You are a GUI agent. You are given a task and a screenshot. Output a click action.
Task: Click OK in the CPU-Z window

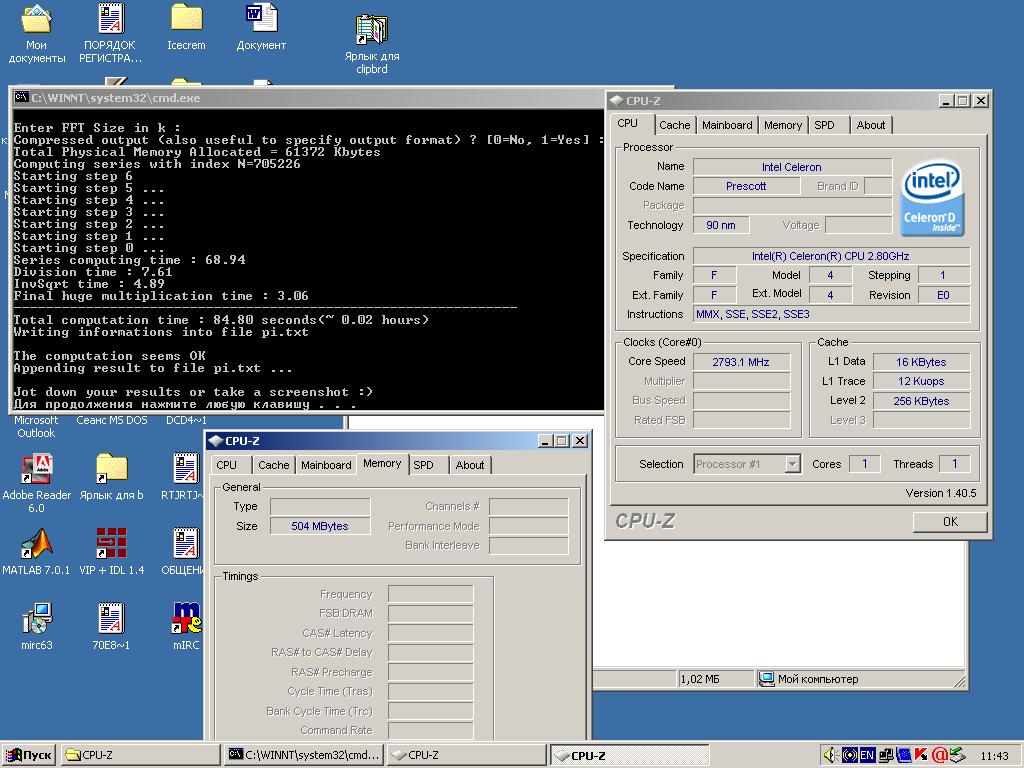[950, 522]
